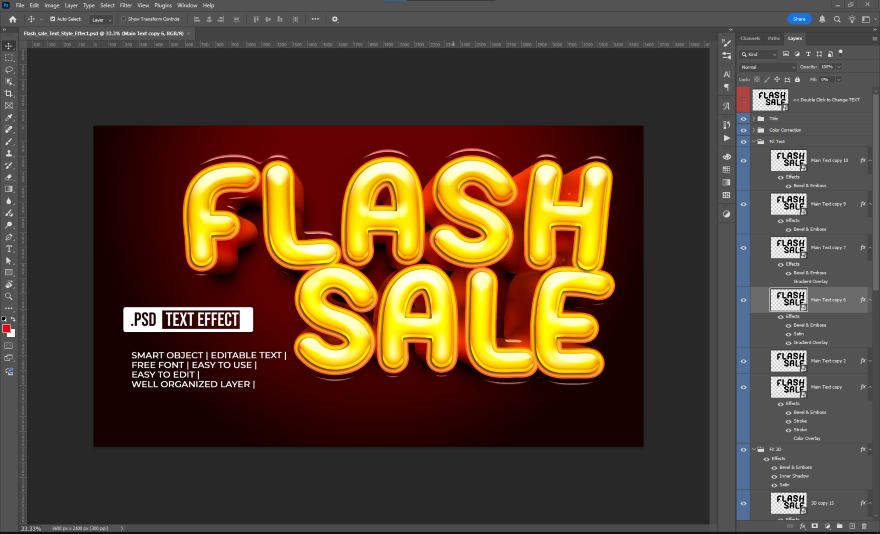Open Quick Mask mode icon
The width and height of the screenshot is (880, 534).
click(x=8, y=345)
